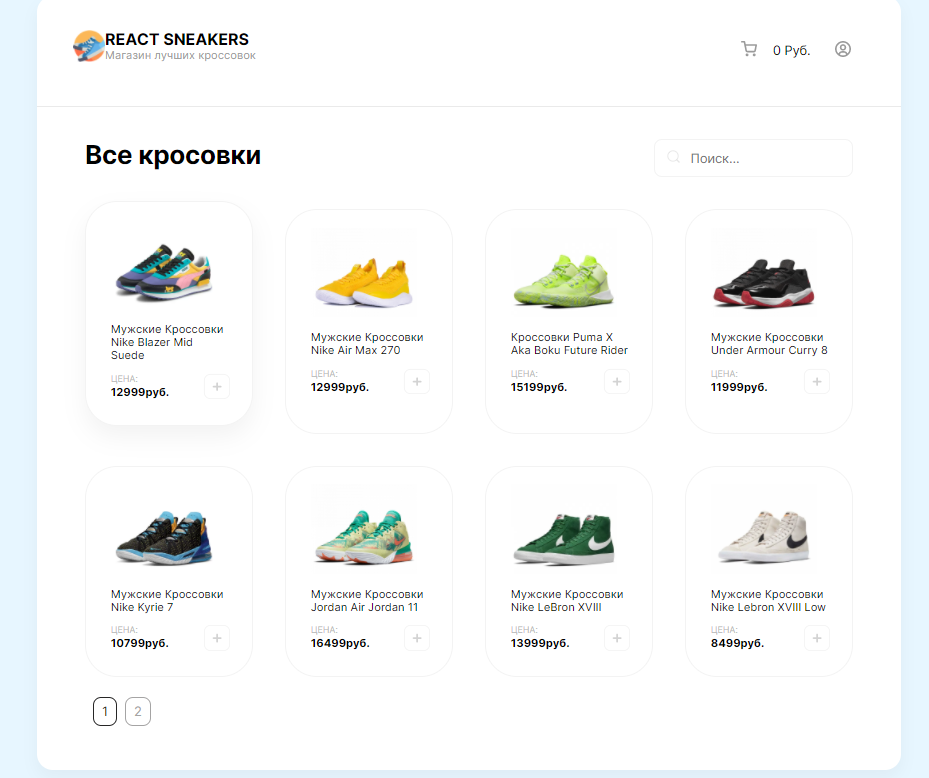Add Nike Air Max 270 to cart

point(417,382)
